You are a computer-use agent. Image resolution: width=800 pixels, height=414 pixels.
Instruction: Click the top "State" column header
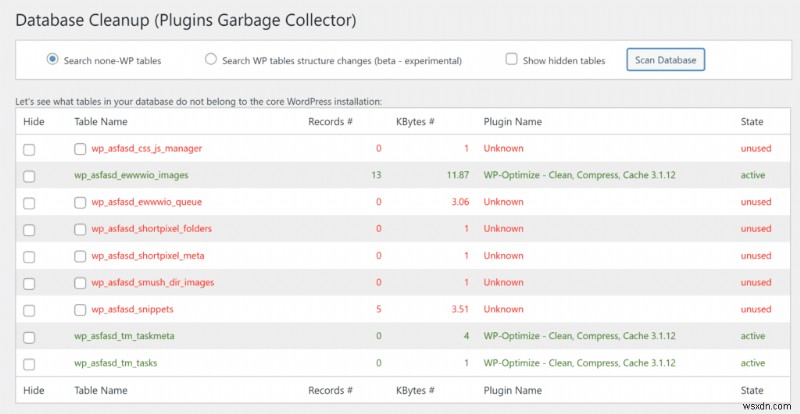pos(752,122)
